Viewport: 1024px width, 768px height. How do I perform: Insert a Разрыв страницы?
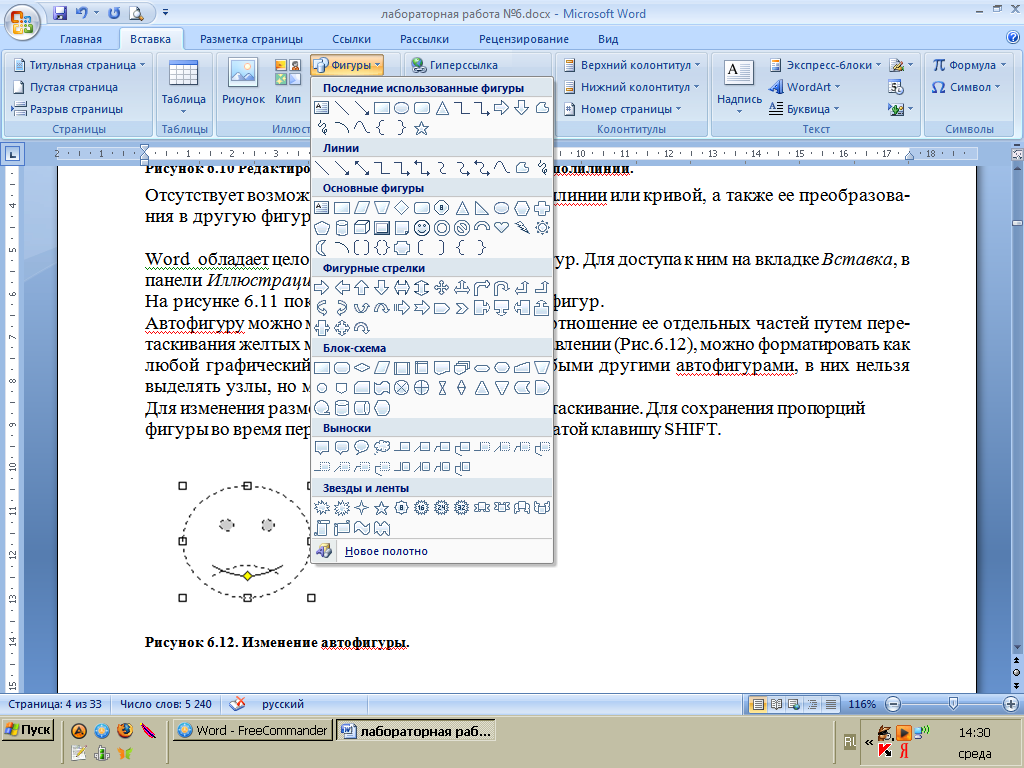pos(68,109)
